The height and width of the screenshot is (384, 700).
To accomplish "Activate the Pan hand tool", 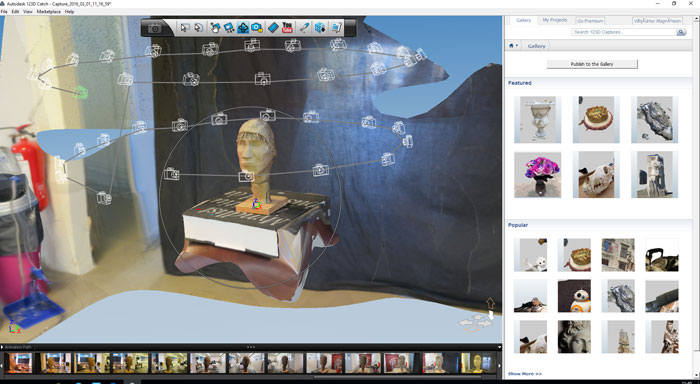I will 215,28.
